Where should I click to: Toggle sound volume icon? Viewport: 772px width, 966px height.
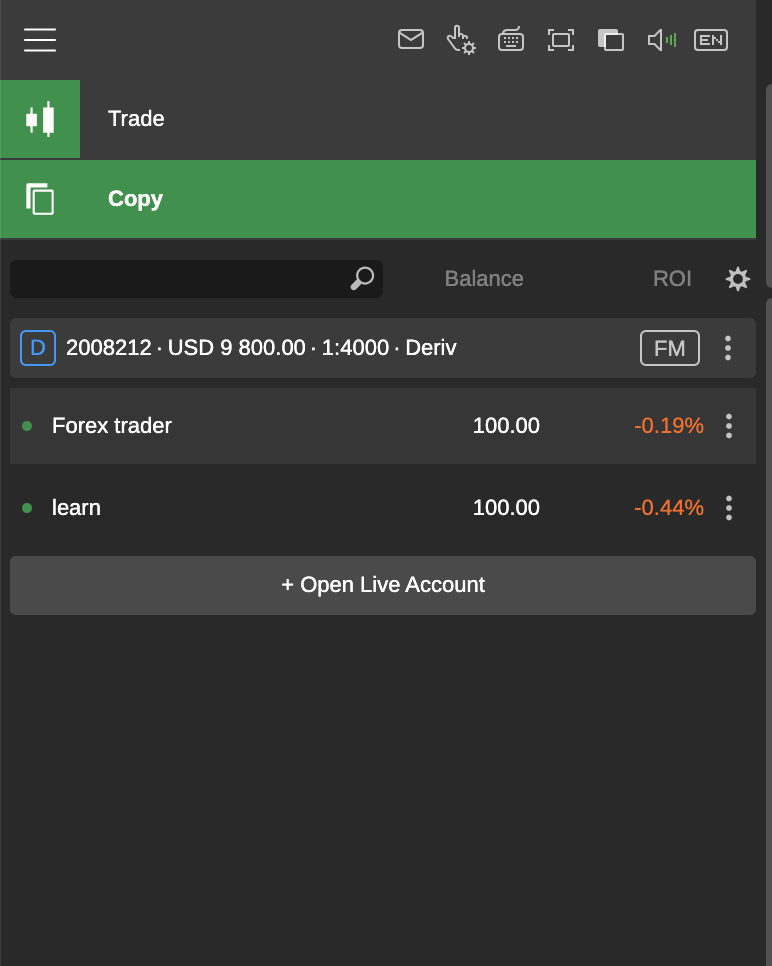tap(661, 40)
